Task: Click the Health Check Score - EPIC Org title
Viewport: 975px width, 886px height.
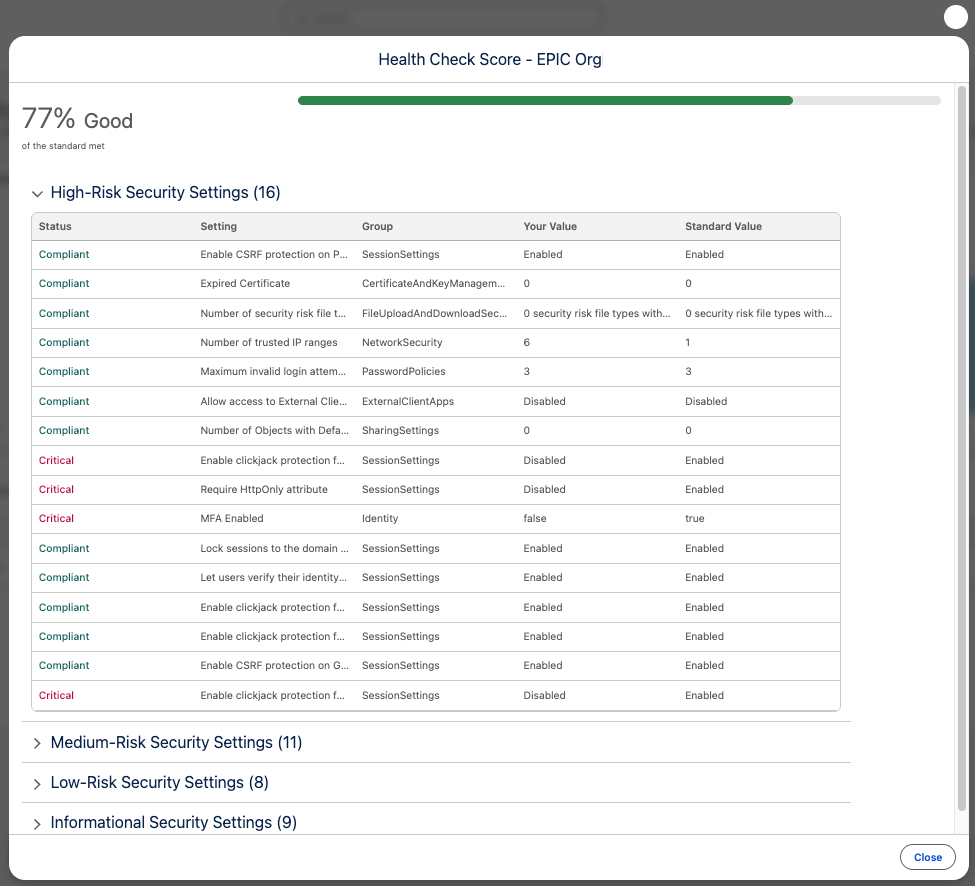Action: (x=489, y=59)
